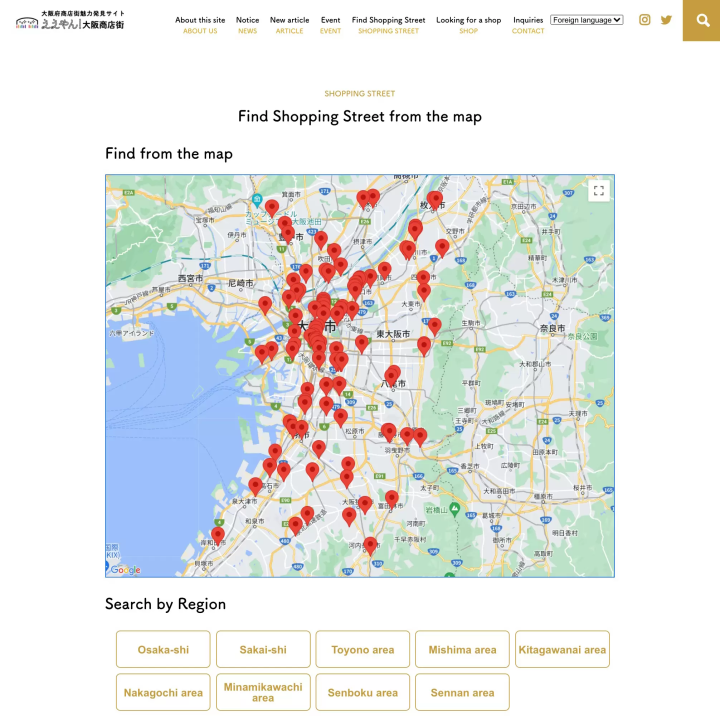
Task: Click the gold search magnifier icon
Action: (x=702, y=20)
